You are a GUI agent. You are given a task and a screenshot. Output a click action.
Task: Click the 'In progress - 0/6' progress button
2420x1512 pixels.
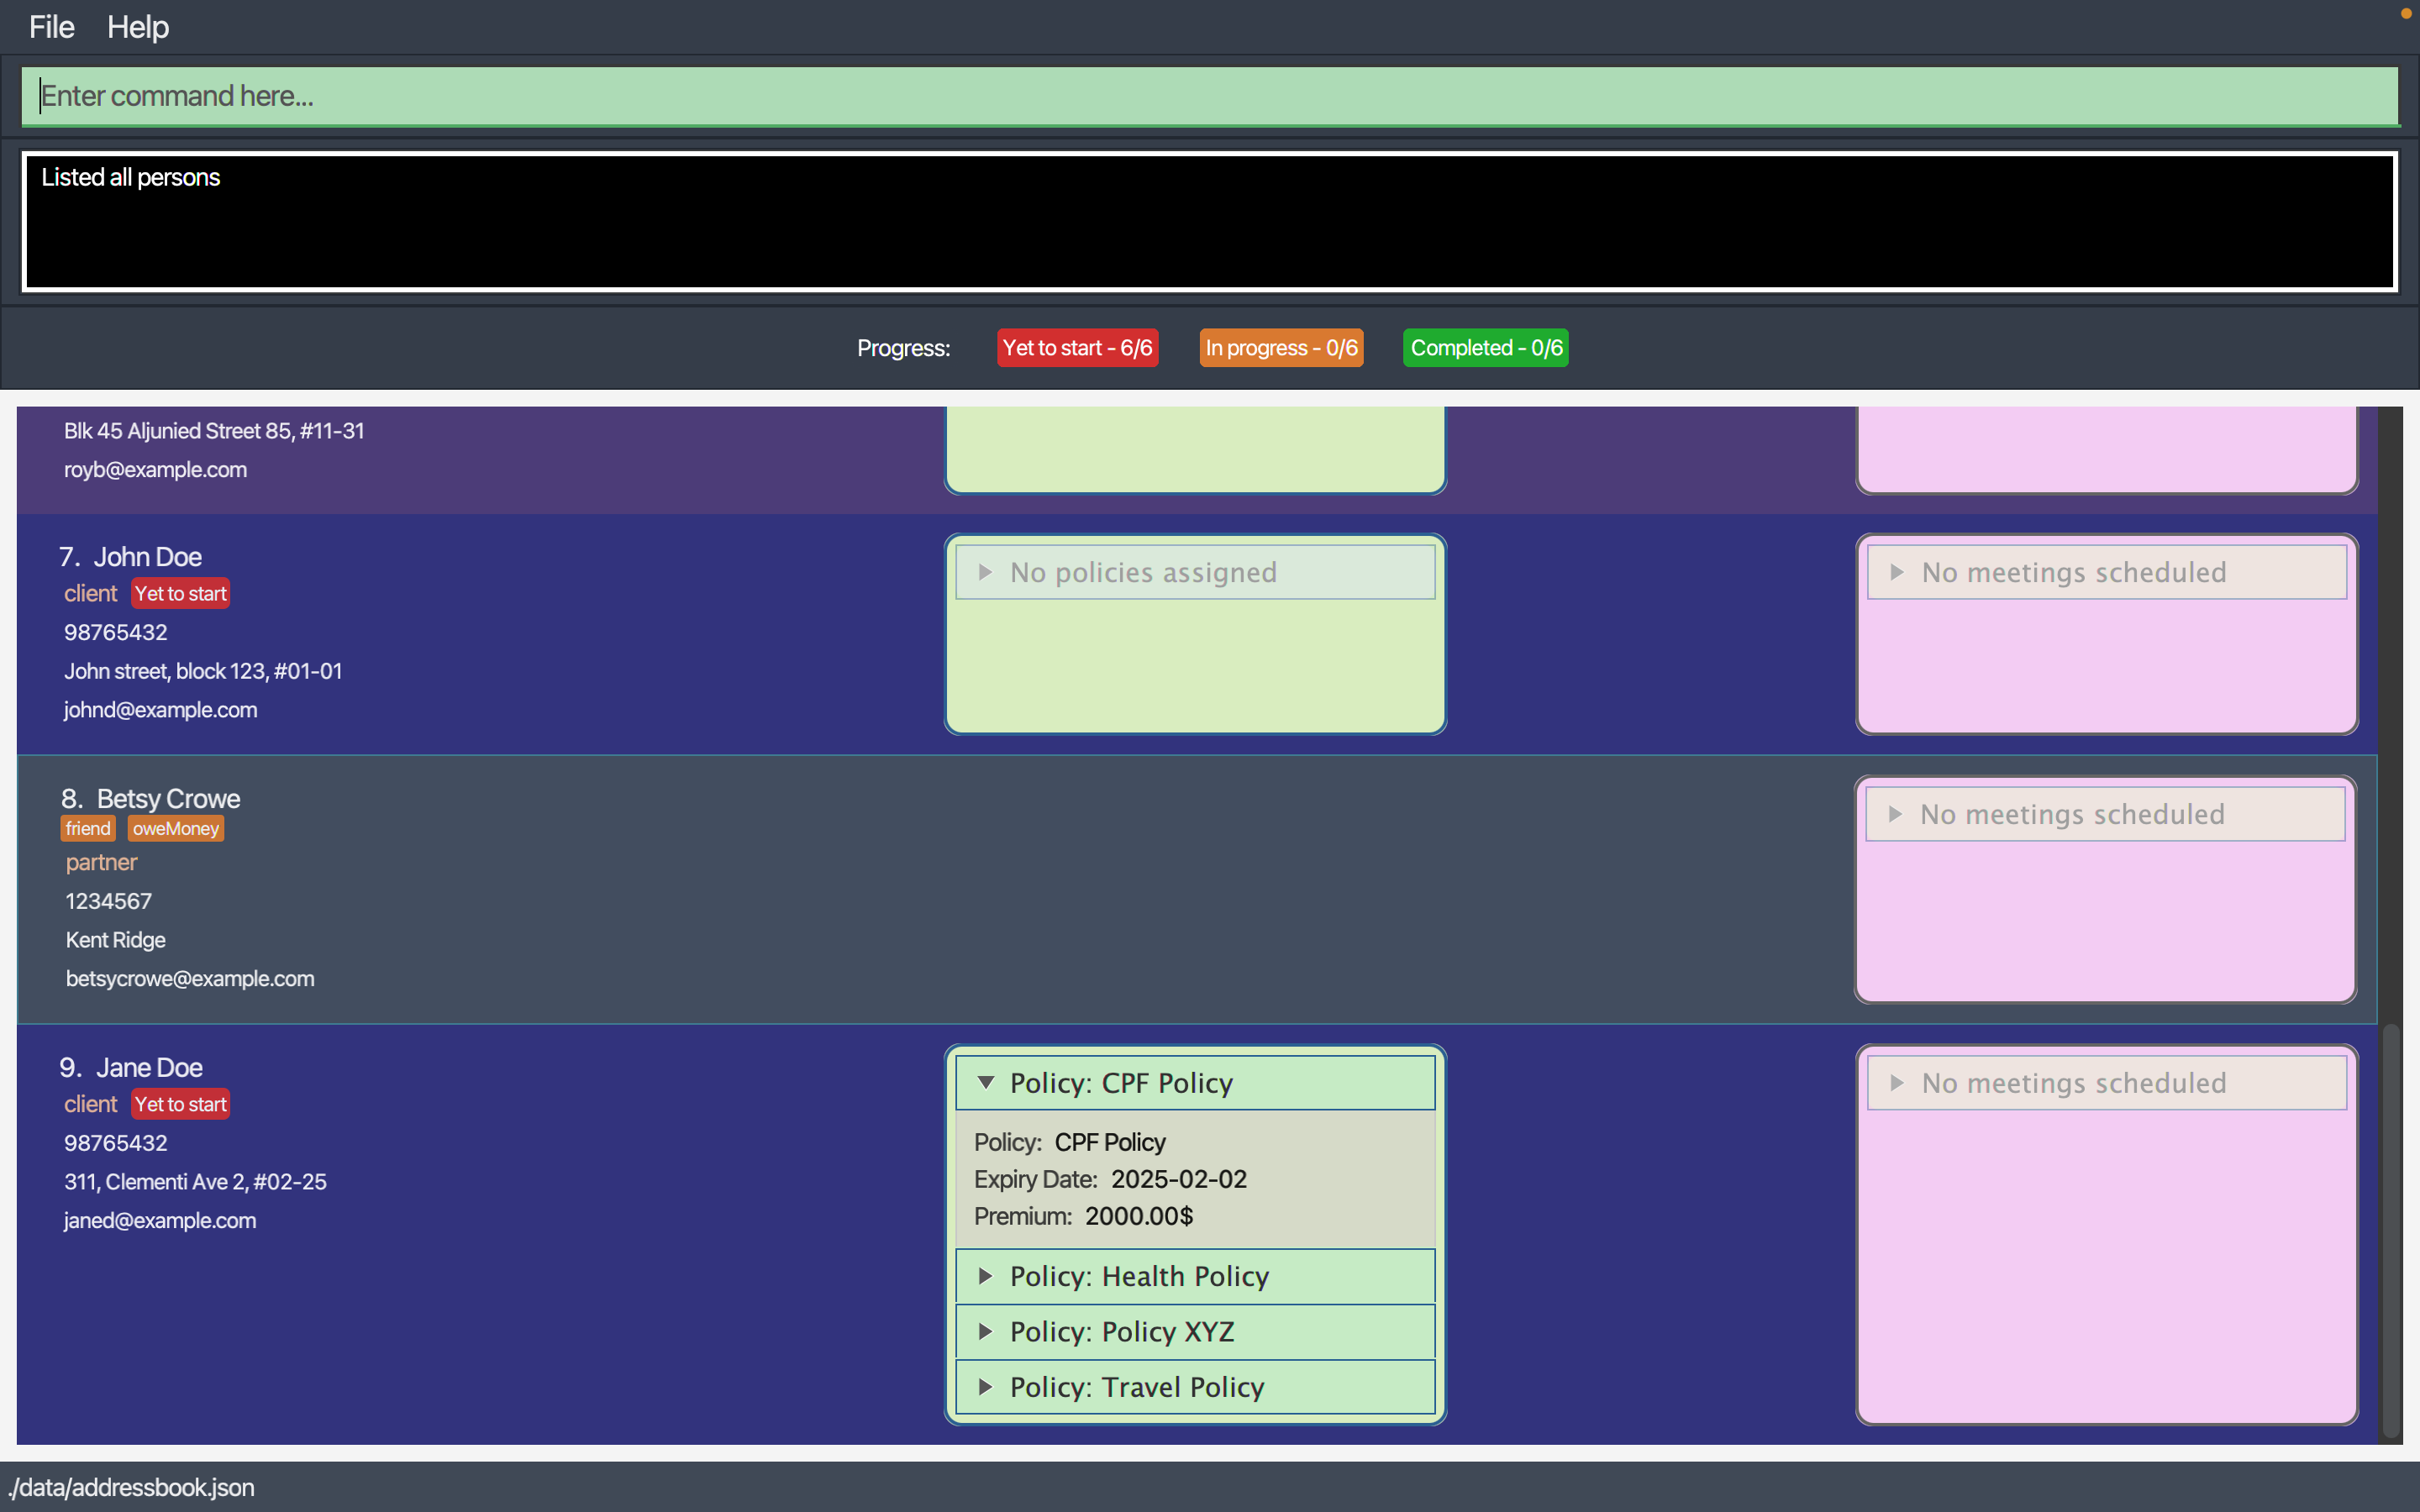pos(1284,347)
